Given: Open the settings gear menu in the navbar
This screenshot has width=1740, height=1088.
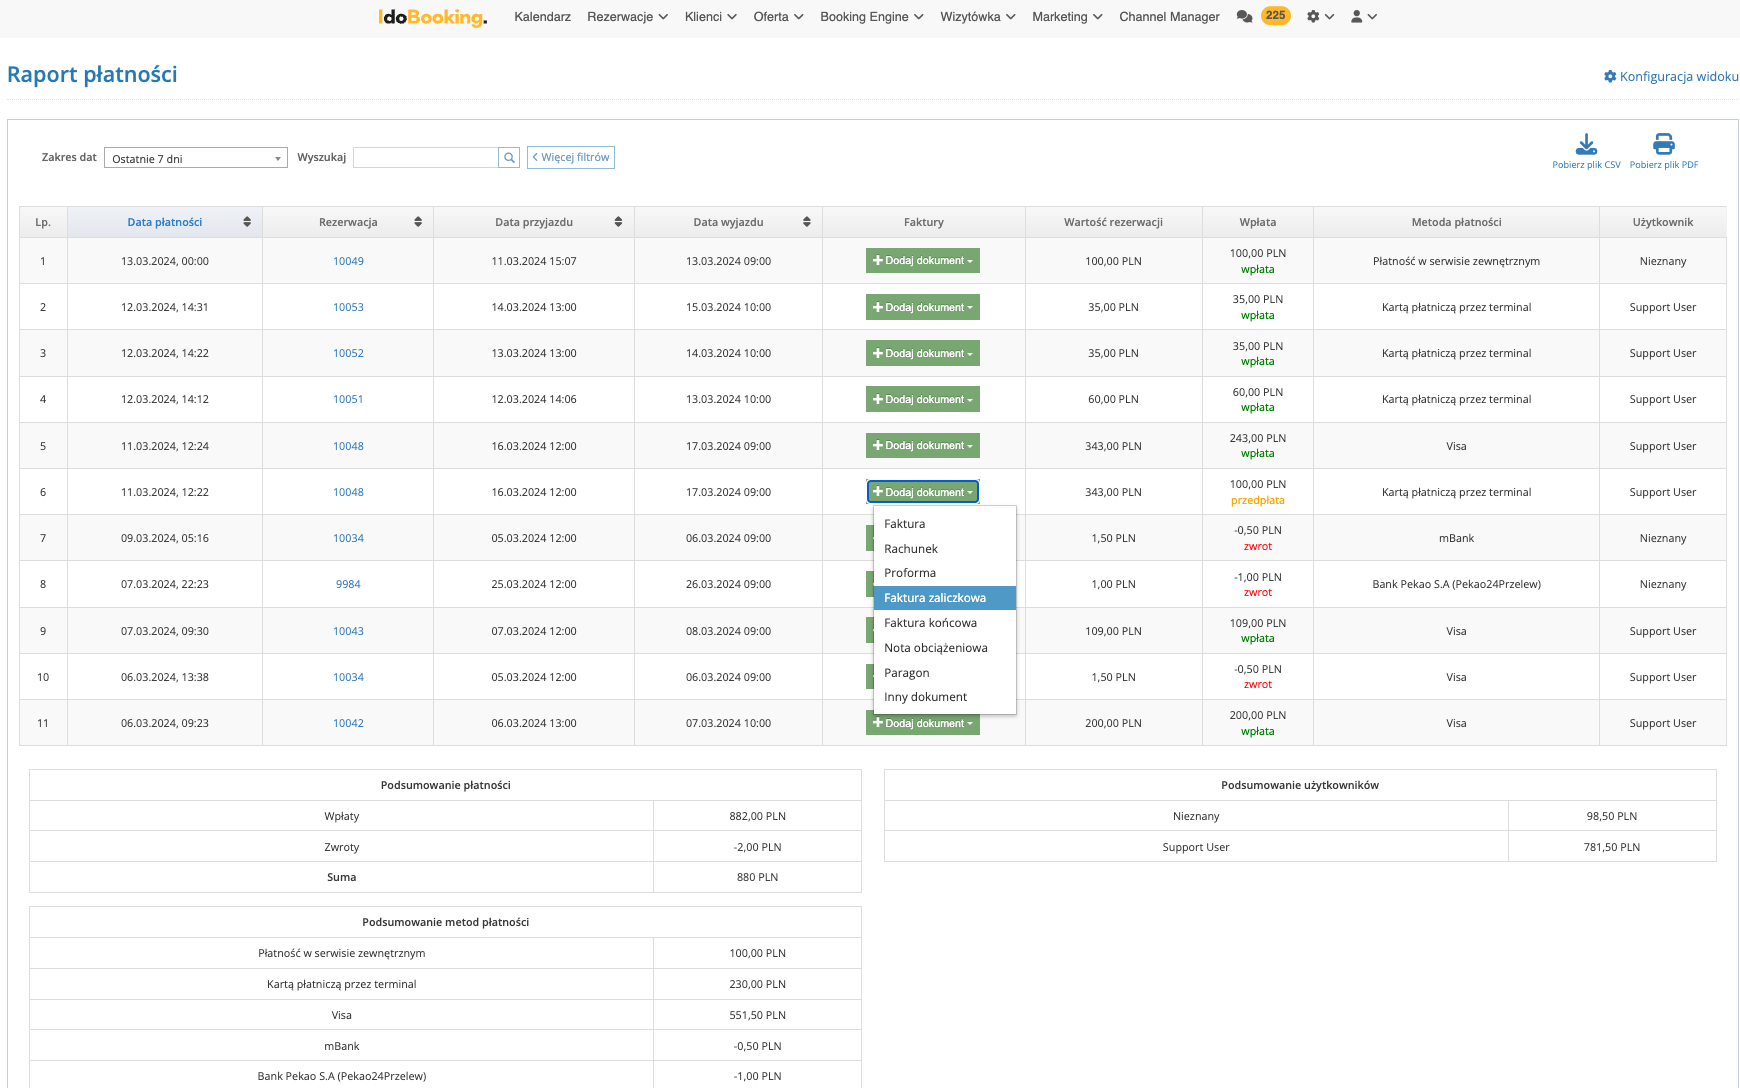Looking at the screenshot, I should tap(1319, 17).
